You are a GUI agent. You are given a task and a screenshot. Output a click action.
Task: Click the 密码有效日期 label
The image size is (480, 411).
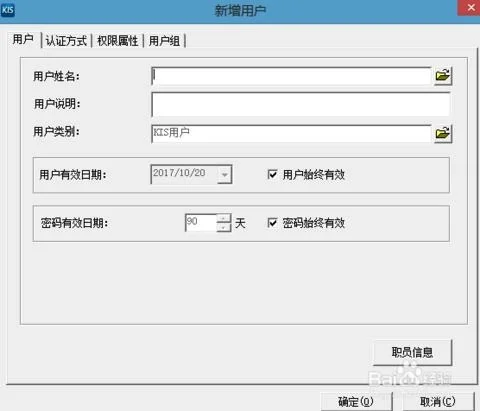click(74, 223)
